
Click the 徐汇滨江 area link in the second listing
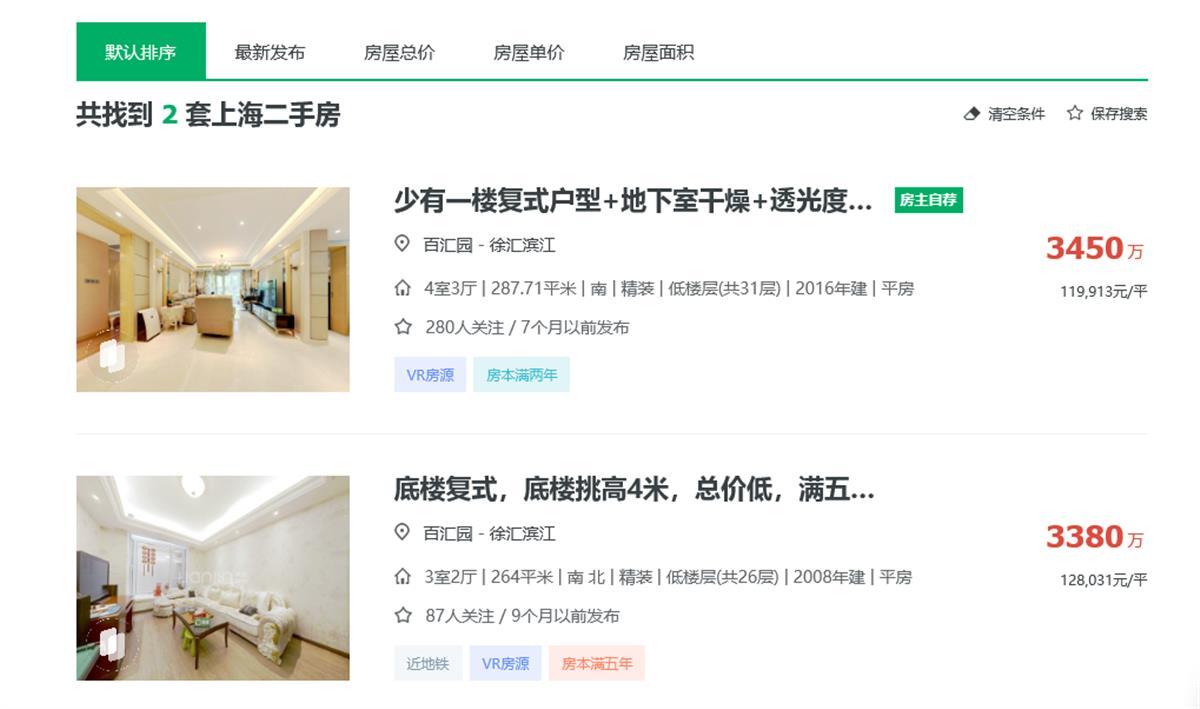(522, 534)
